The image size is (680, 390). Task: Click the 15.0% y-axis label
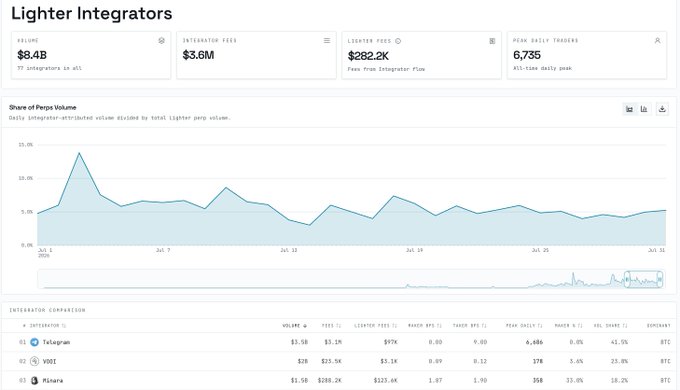26,145
